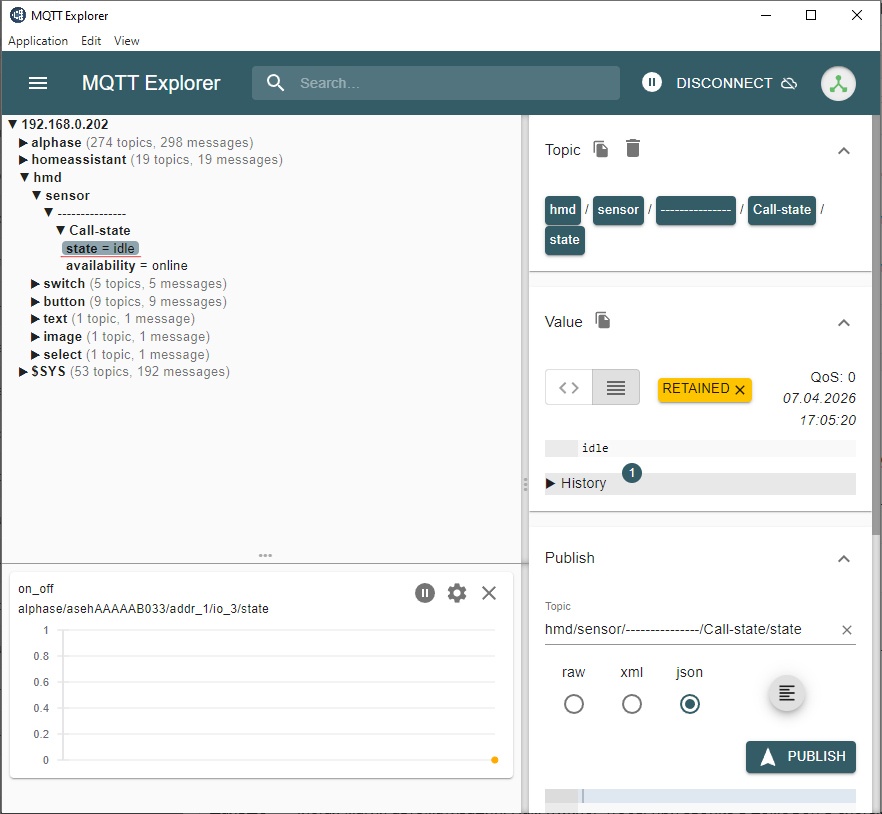Open the on_off chart settings gear
882x814 pixels.
457,593
